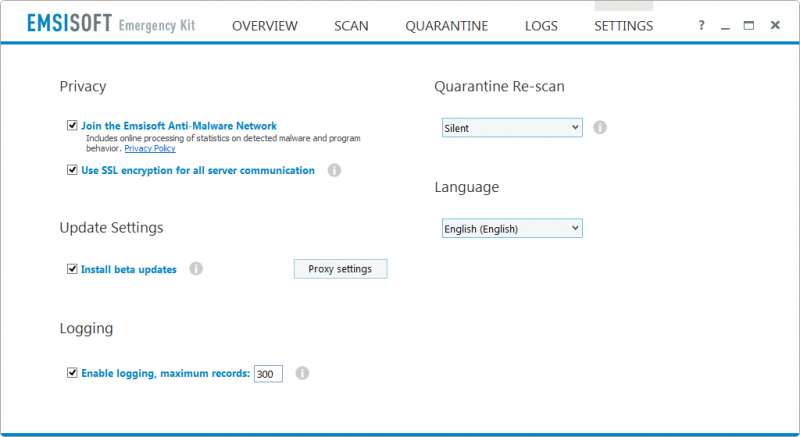Open Proxy settings button
This screenshot has width=800, height=437.
point(340,269)
